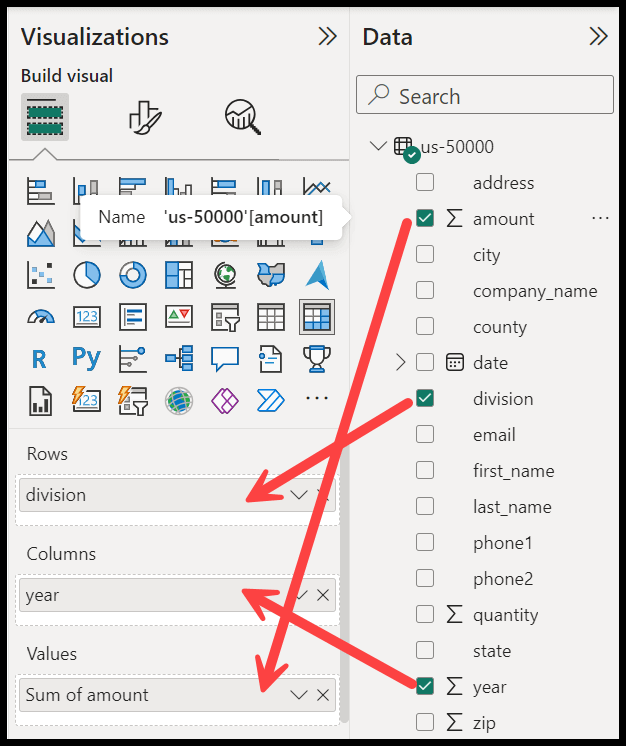Check the zip field
The height and width of the screenshot is (746, 626).
tap(425, 722)
